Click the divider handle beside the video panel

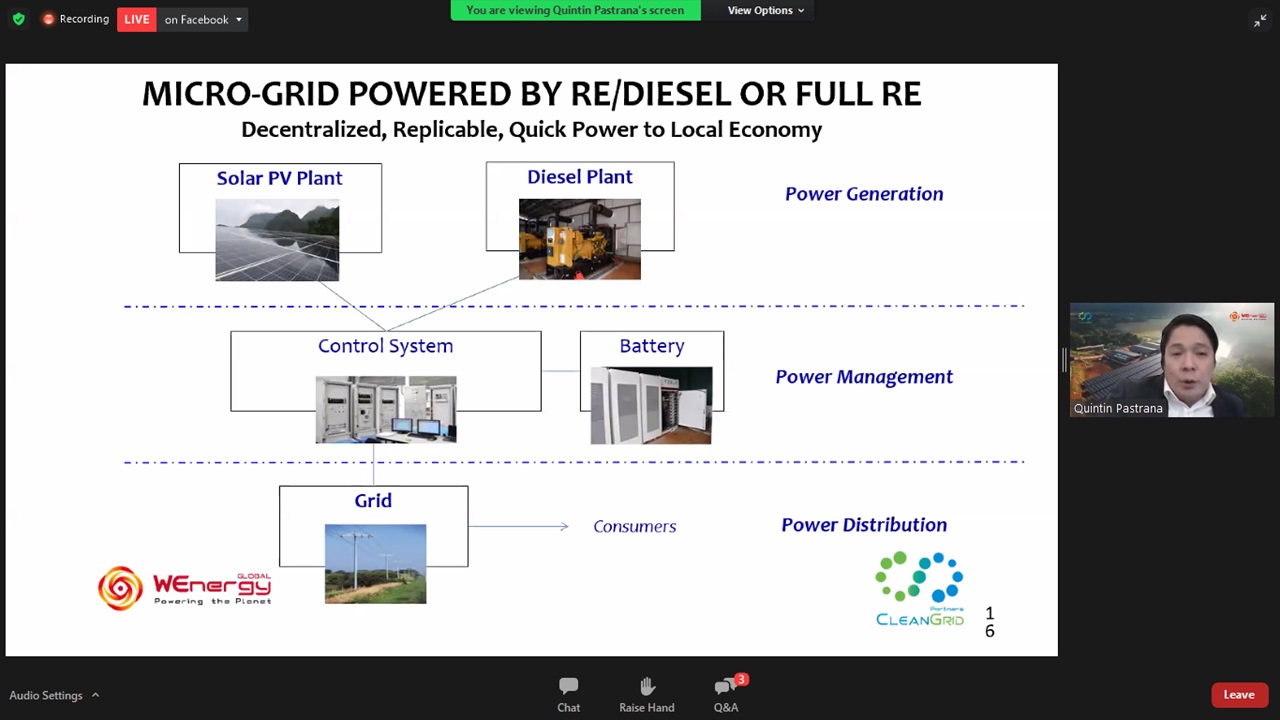point(1064,360)
